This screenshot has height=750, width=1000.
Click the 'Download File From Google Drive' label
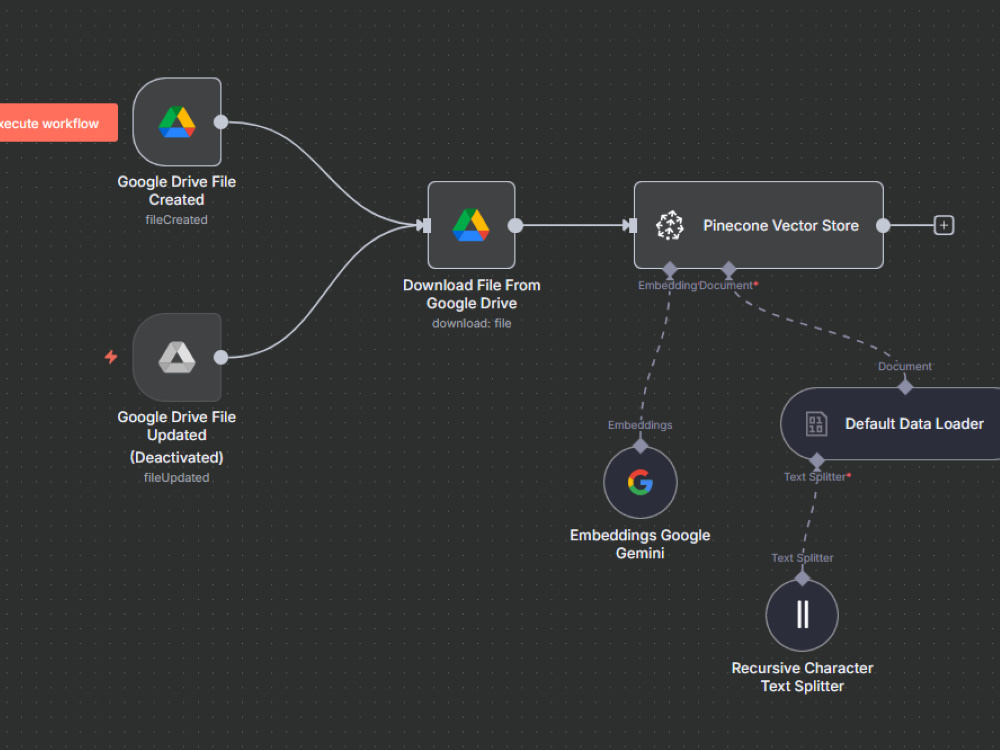point(472,294)
